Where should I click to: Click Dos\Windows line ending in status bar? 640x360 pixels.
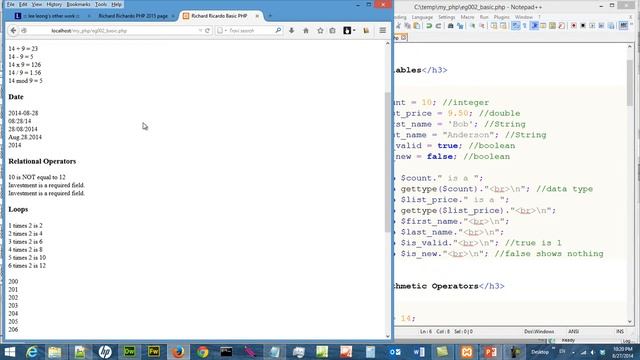(x=539, y=331)
